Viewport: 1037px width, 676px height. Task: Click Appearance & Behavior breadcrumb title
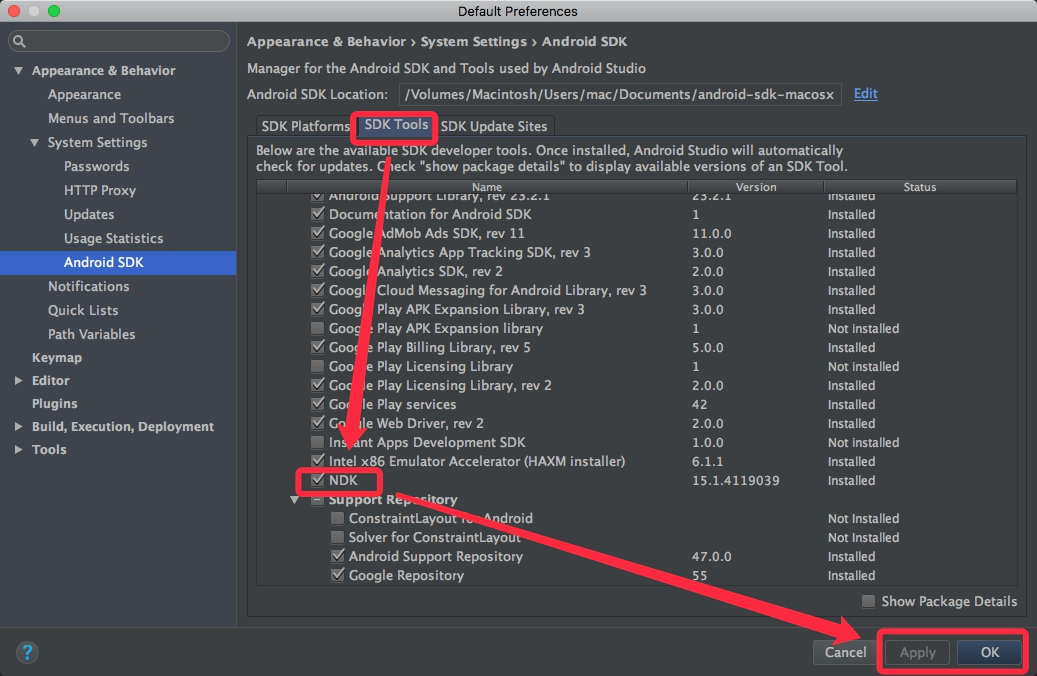pos(326,42)
